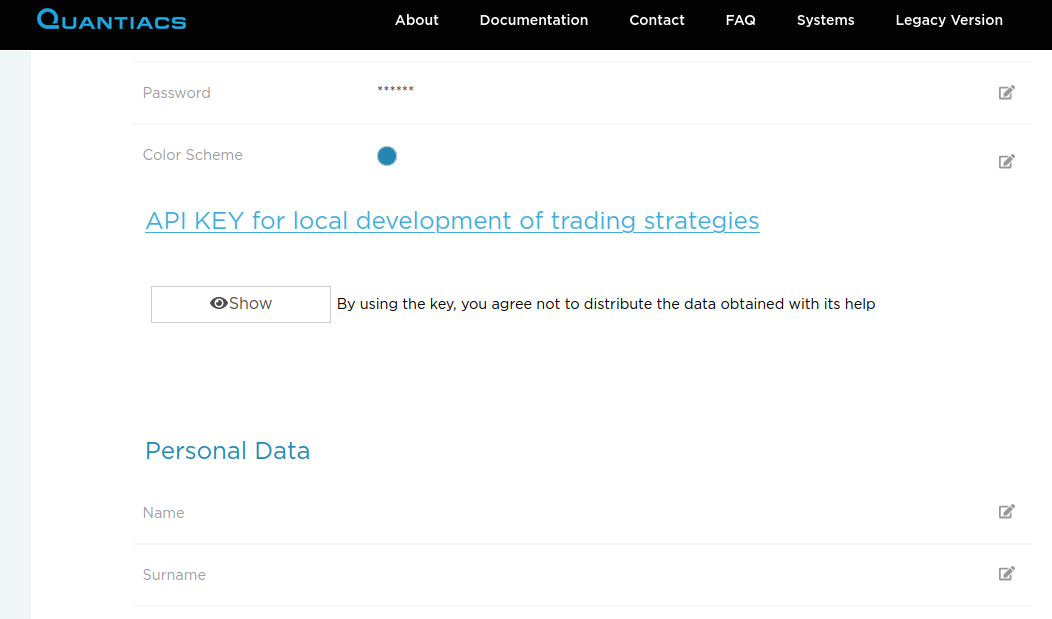1052x619 pixels.
Task: Open the Contact page
Action: [x=657, y=20]
